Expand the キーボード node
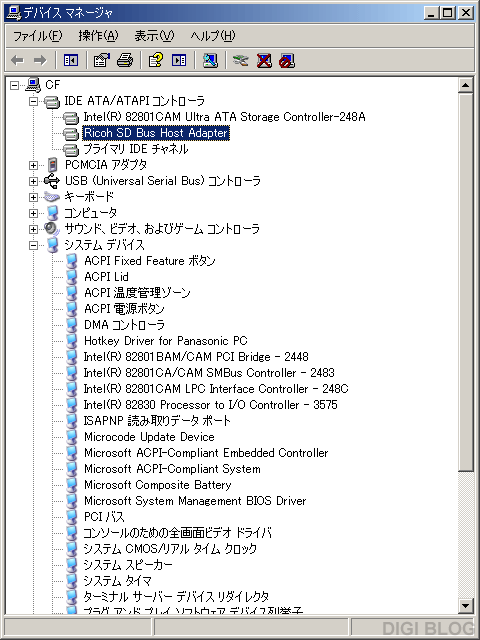The height and width of the screenshot is (640, 480). click(x=33, y=197)
